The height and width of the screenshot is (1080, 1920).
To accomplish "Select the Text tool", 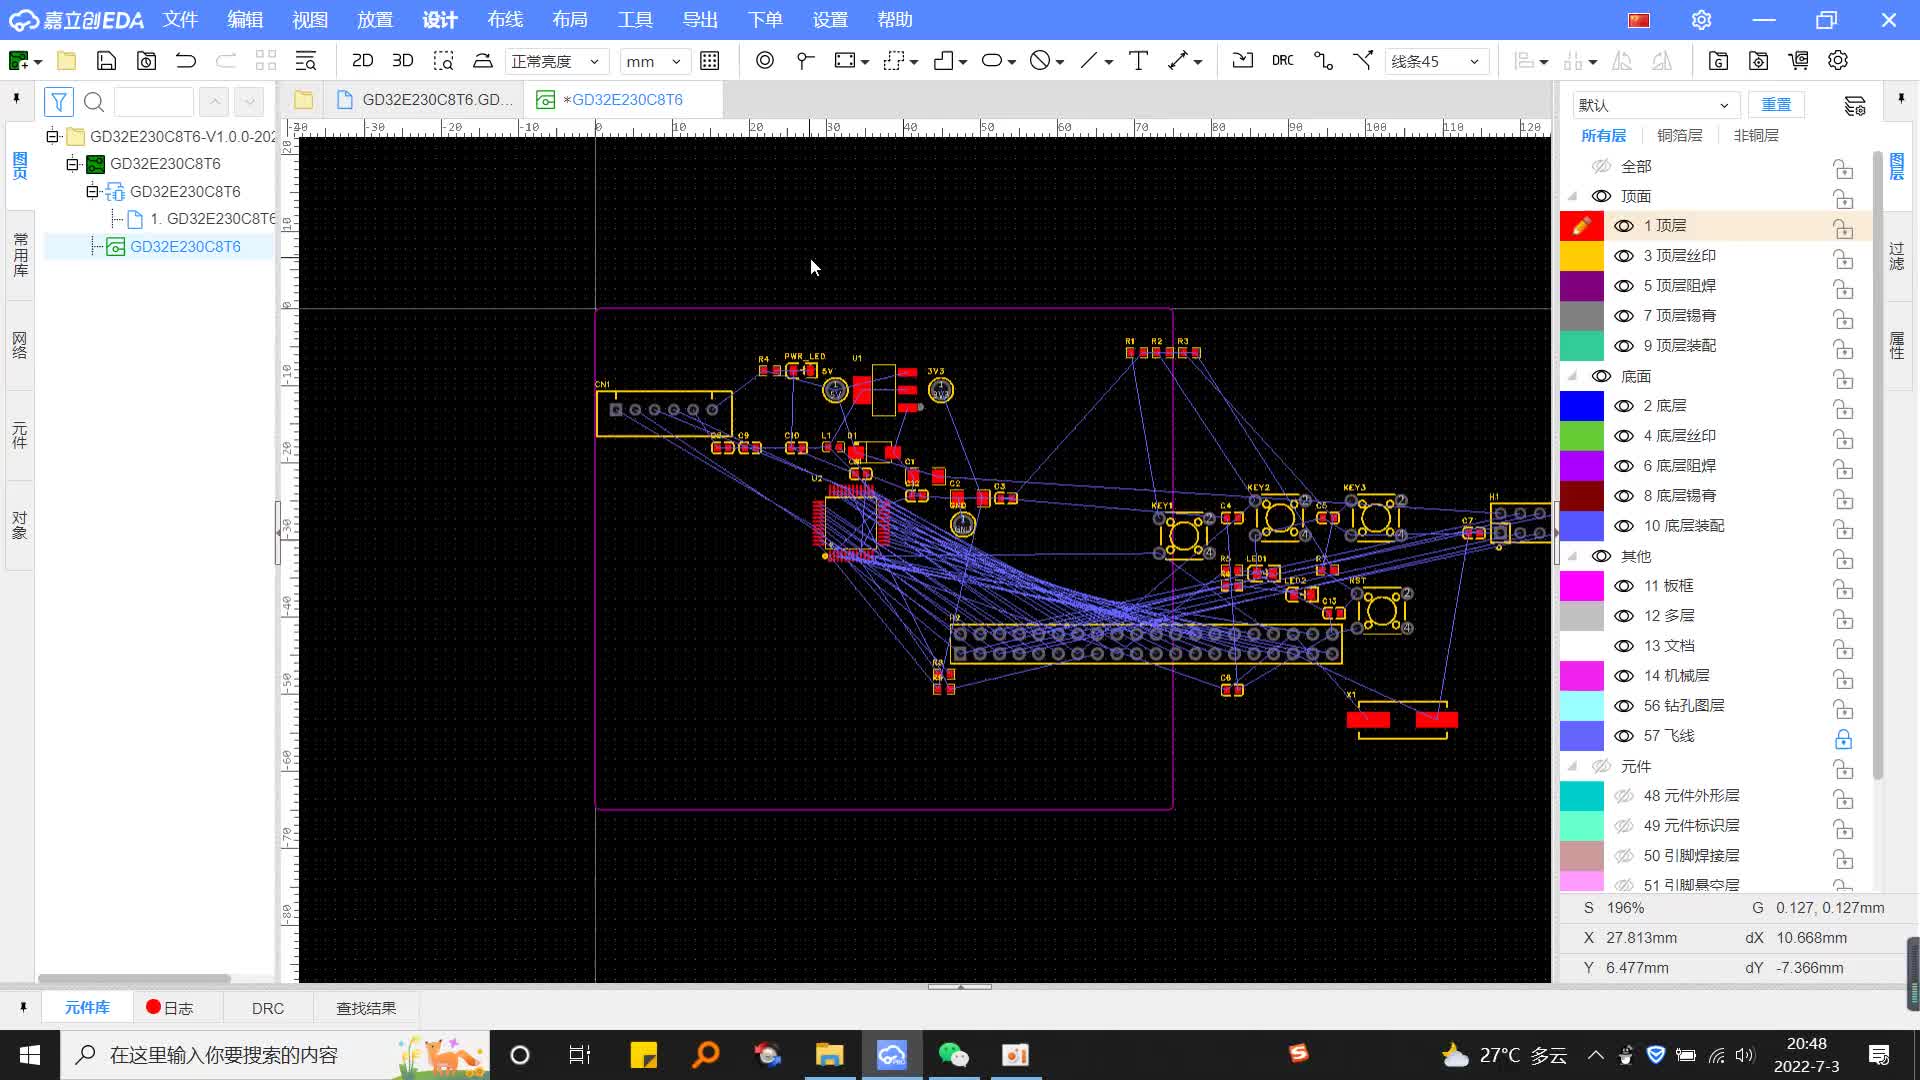I will click(x=1138, y=61).
